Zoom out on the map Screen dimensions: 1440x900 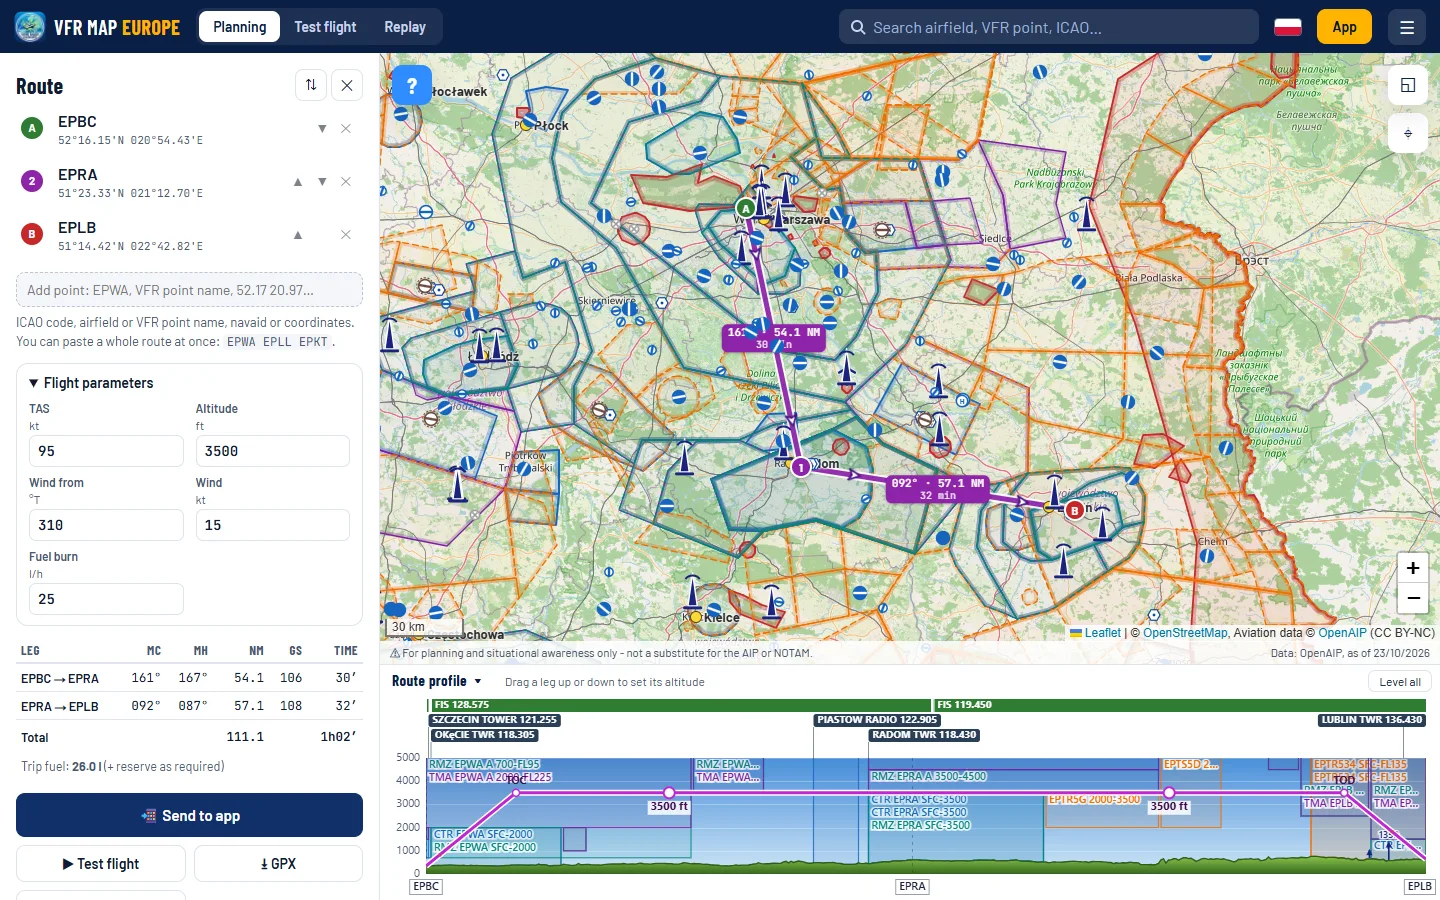tap(1413, 598)
